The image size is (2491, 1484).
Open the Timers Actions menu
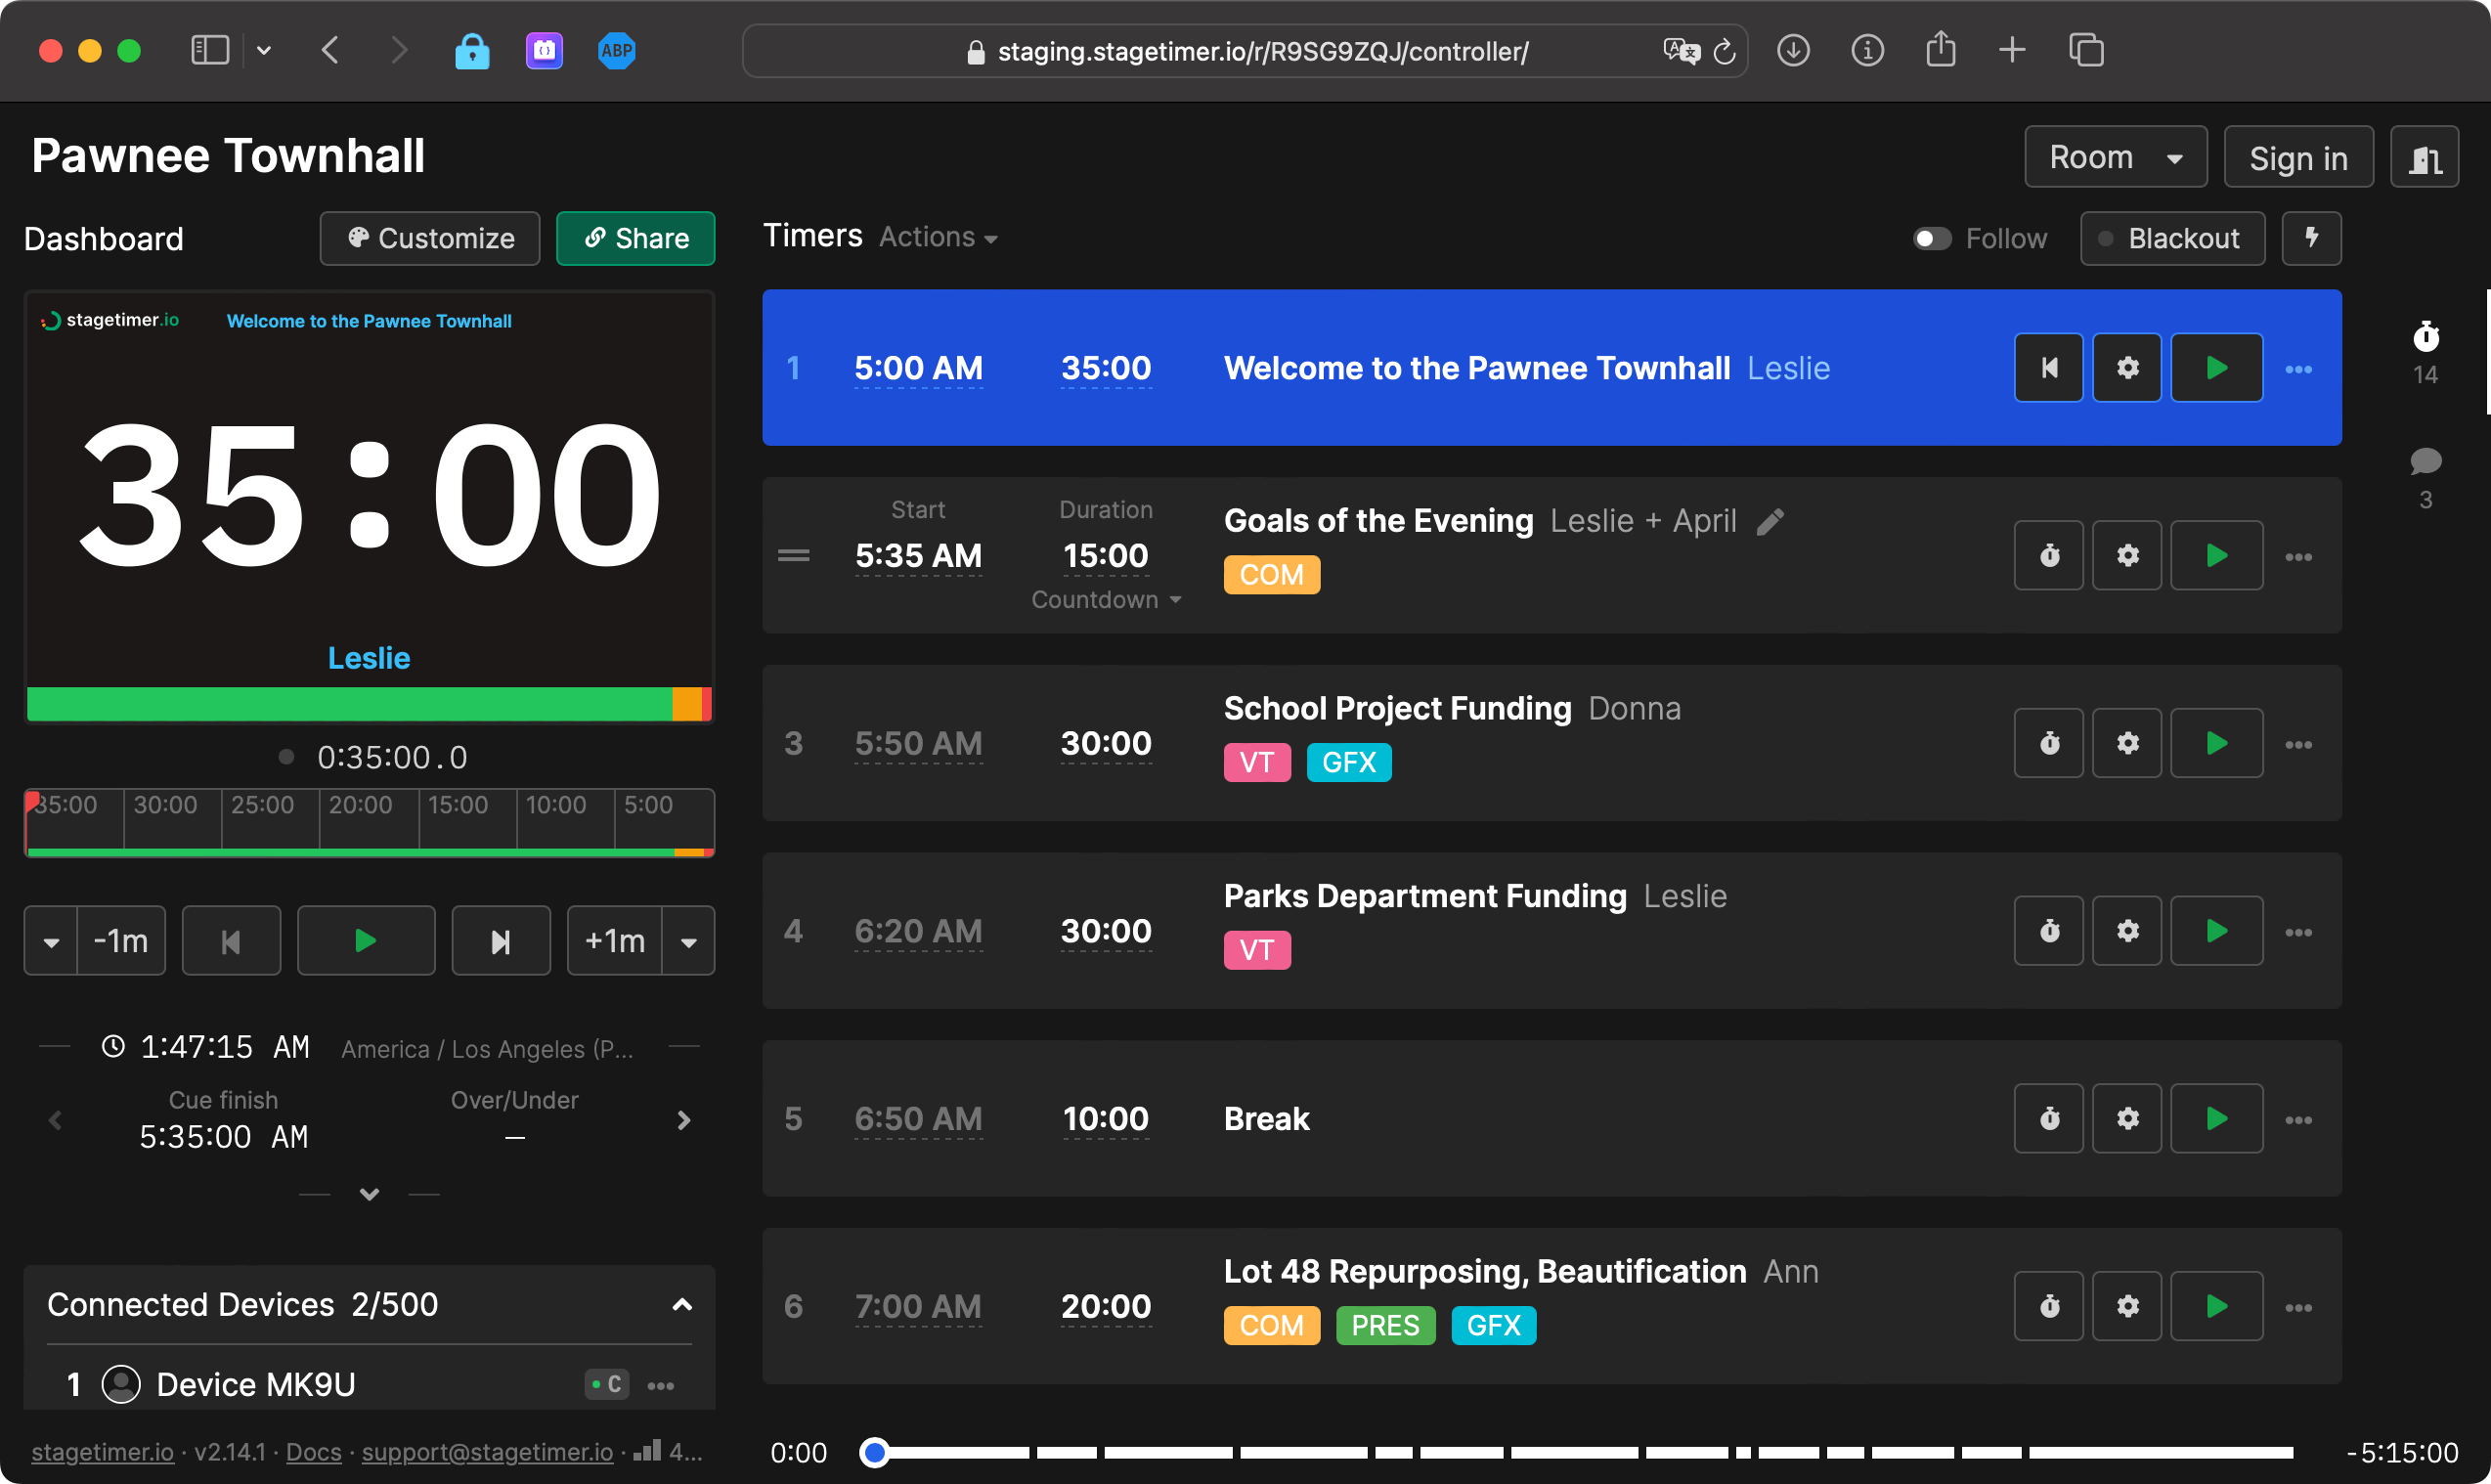pos(936,237)
